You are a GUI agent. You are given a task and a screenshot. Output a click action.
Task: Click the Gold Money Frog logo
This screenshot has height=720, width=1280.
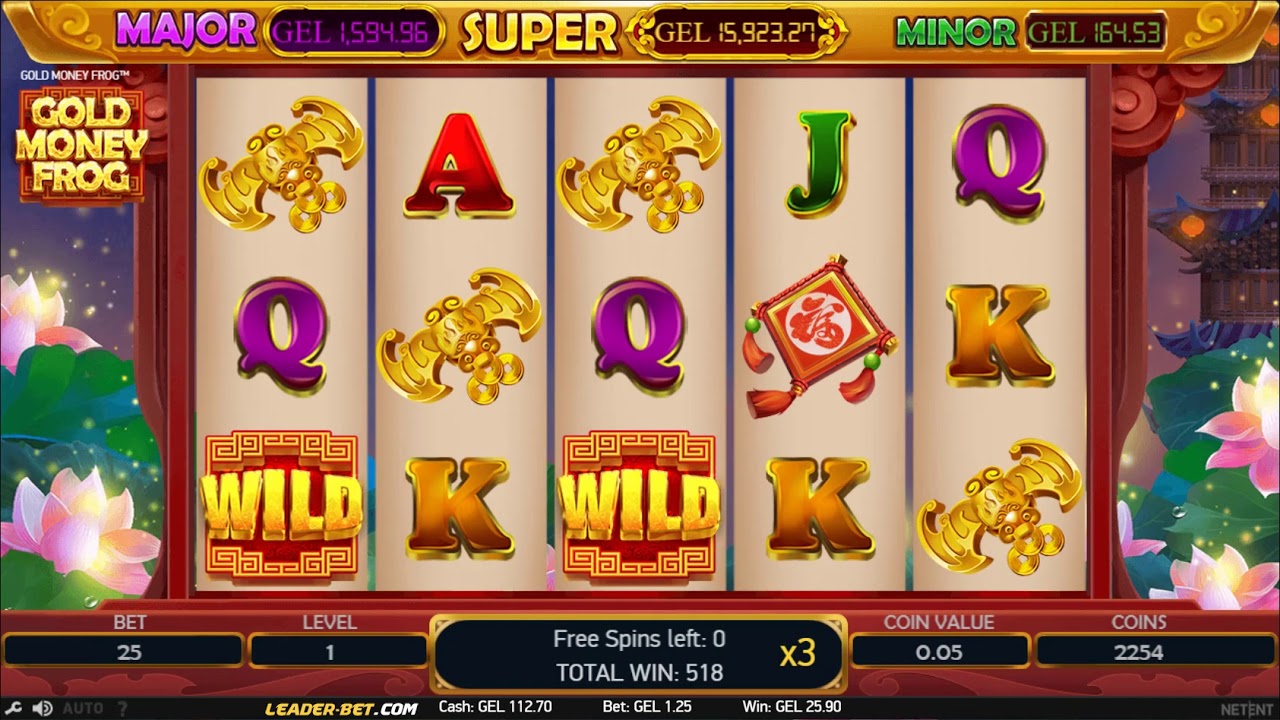(x=80, y=144)
